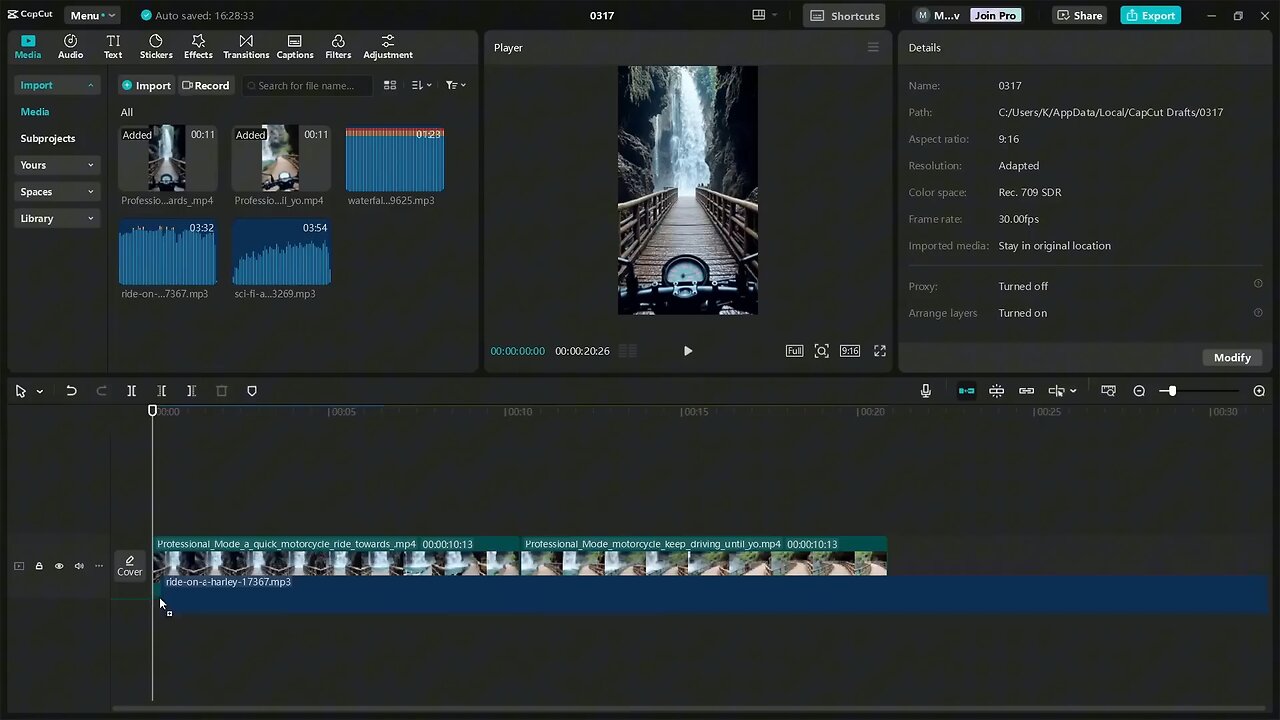Click the Delete clip icon
The height and width of the screenshot is (720, 1280).
222,391
